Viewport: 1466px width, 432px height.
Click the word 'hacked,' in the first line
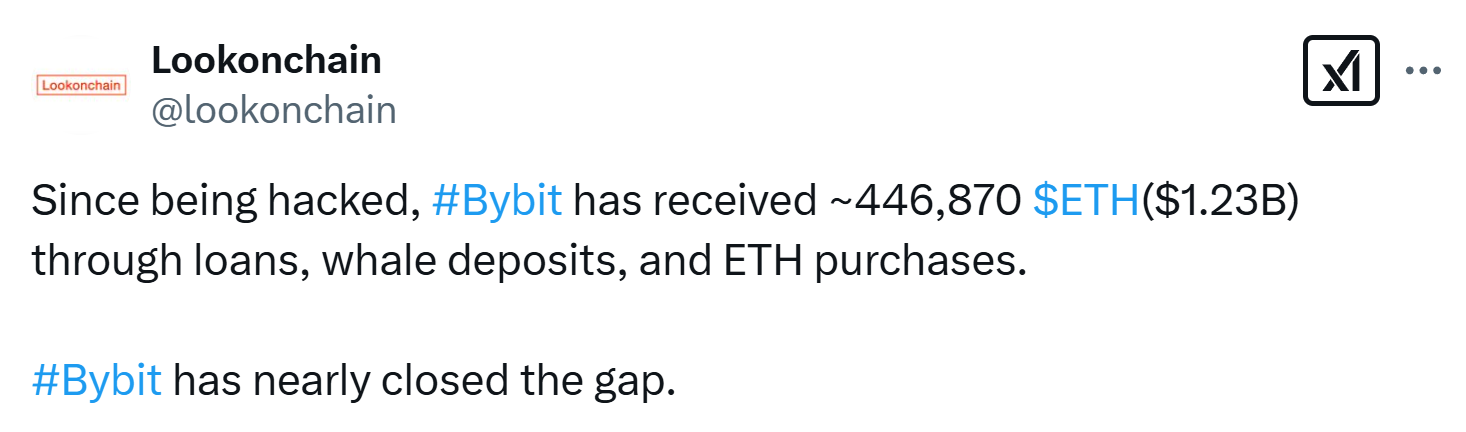345,203
